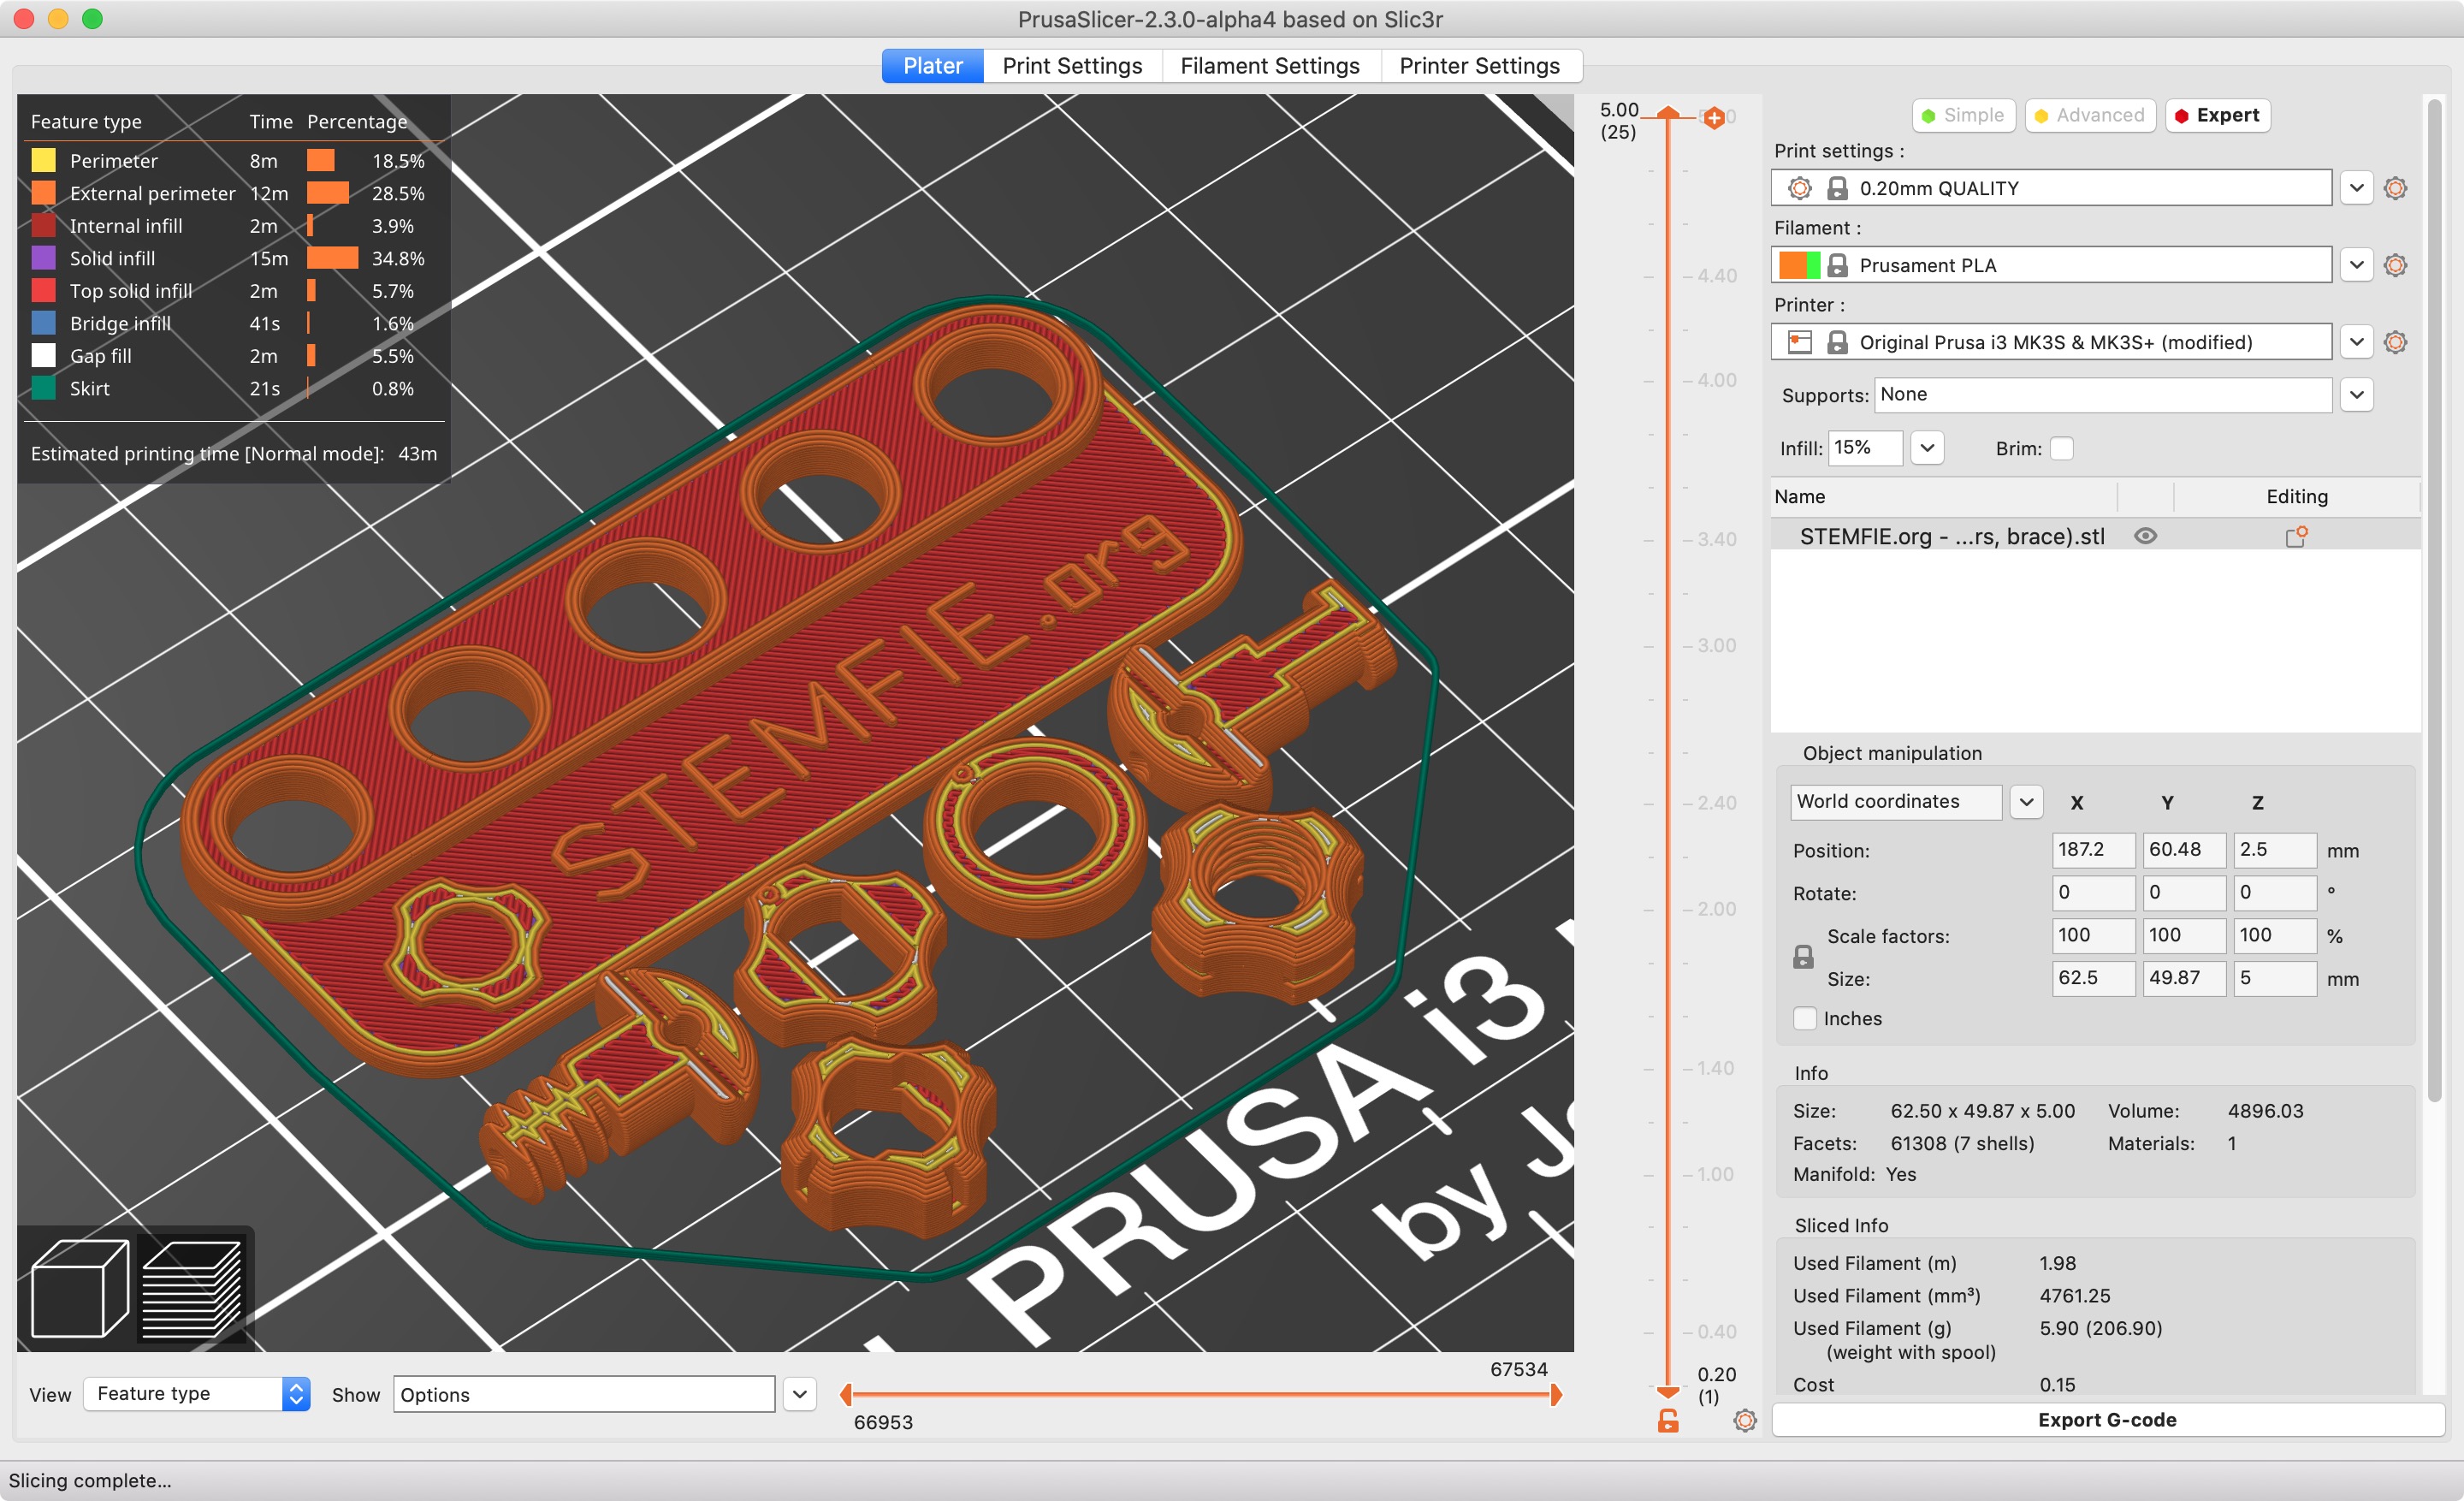The image size is (2464, 1501).
Task: Click the Rotate Z field
Action: point(2275,892)
